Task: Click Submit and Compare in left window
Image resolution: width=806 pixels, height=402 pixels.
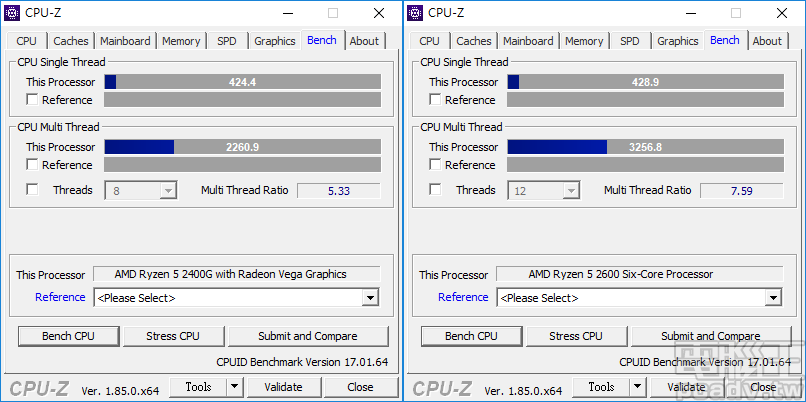Action: pos(308,336)
